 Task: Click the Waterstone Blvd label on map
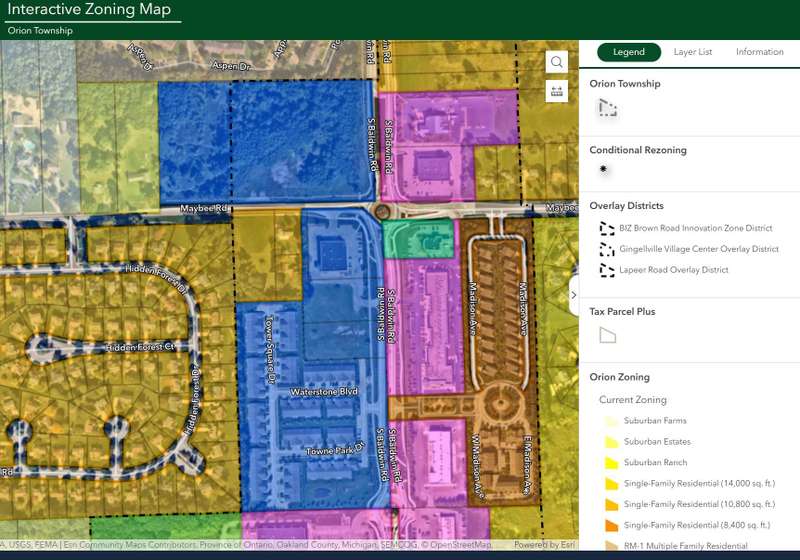click(x=322, y=392)
